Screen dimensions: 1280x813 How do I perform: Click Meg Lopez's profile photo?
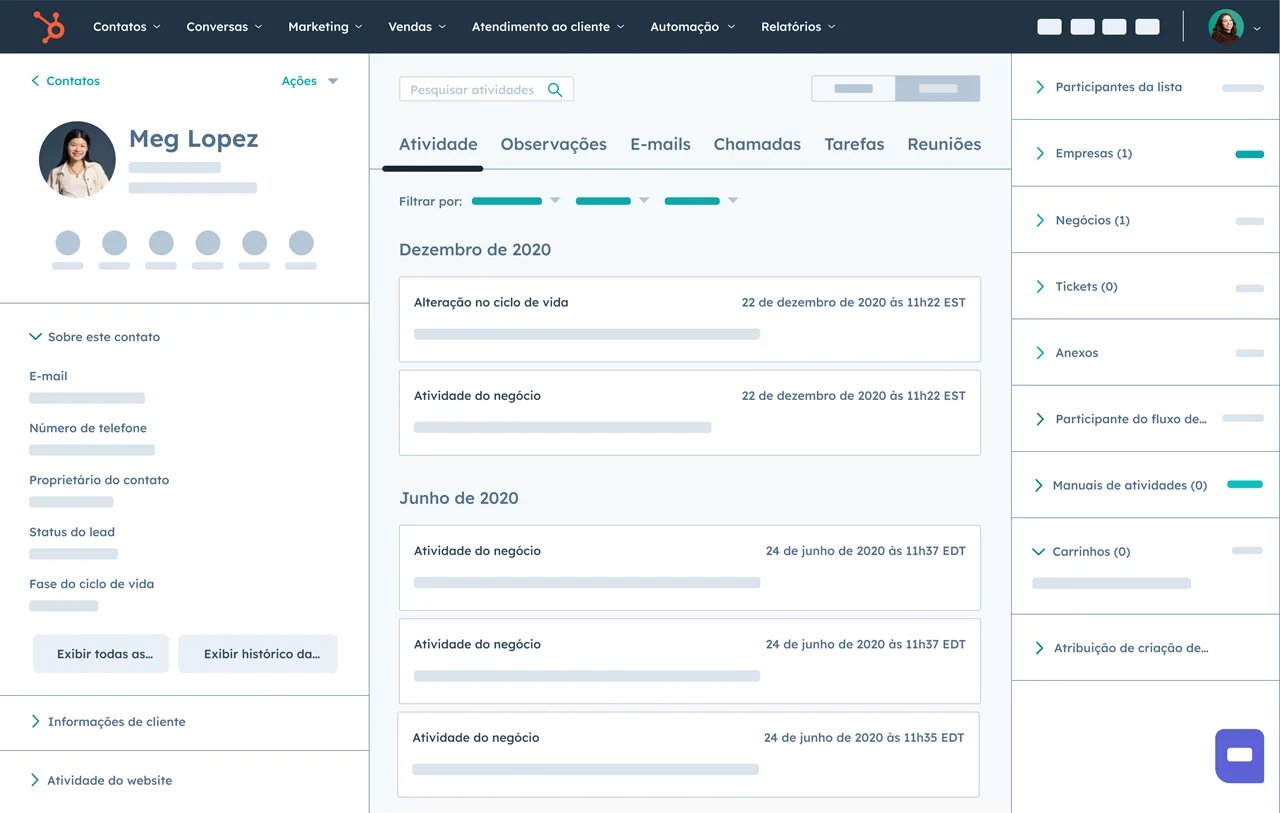pyautogui.click(x=77, y=158)
